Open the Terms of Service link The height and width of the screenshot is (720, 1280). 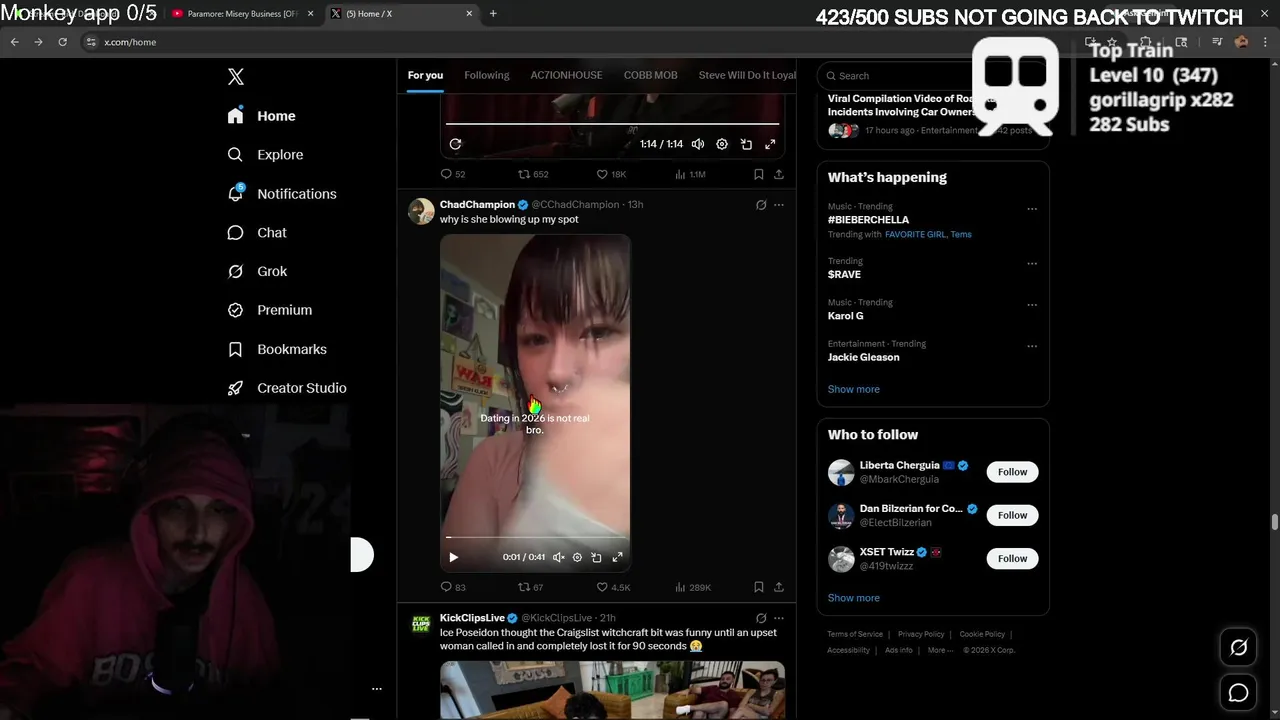click(x=855, y=634)
